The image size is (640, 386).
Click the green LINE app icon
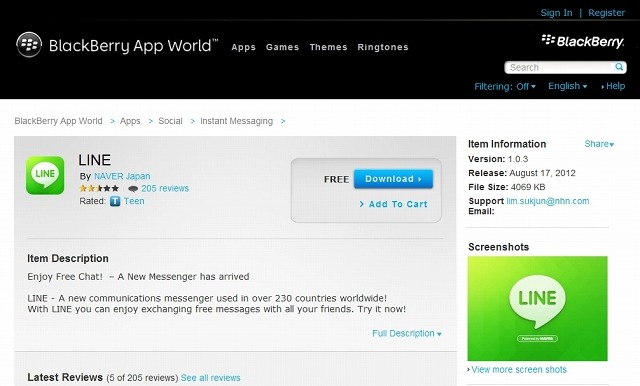(45, 175)
